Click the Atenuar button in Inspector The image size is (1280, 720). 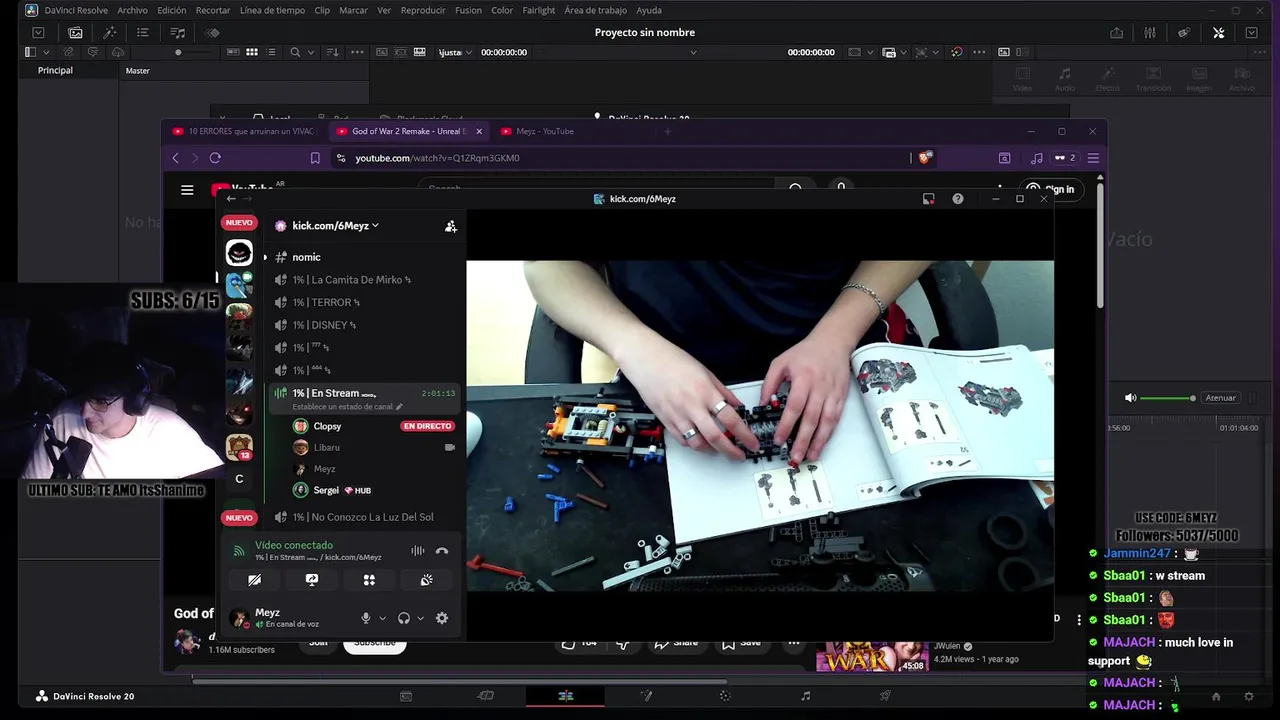[x=1220, y=398]
